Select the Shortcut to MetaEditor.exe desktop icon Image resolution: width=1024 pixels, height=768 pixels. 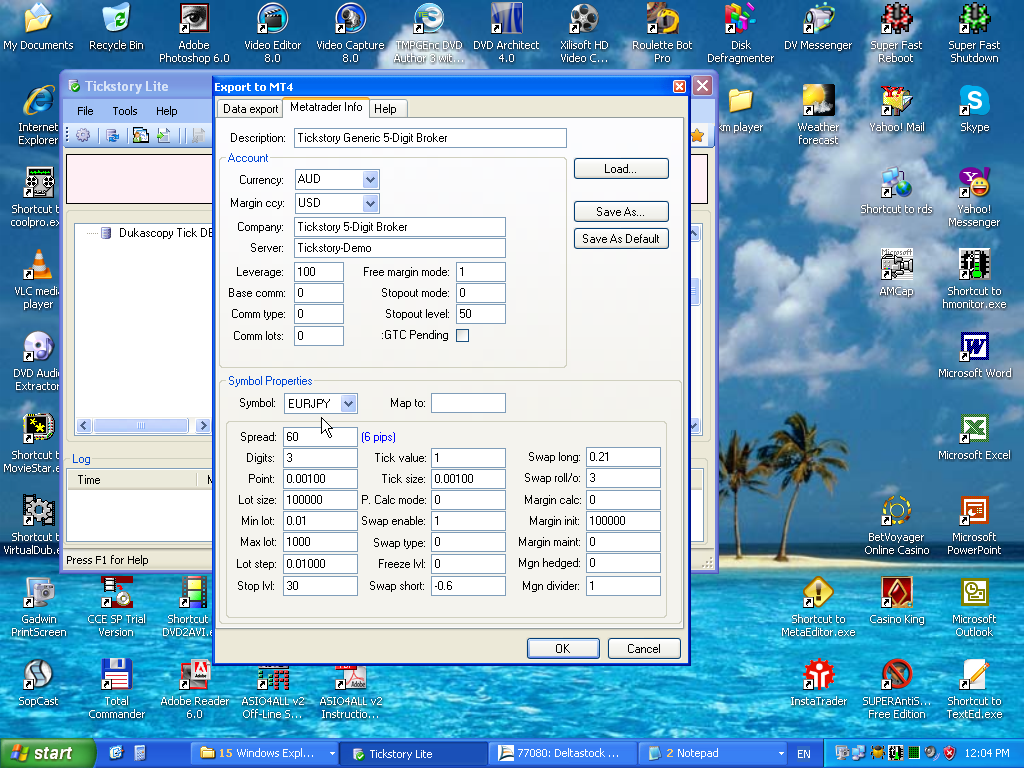[818, 607]
